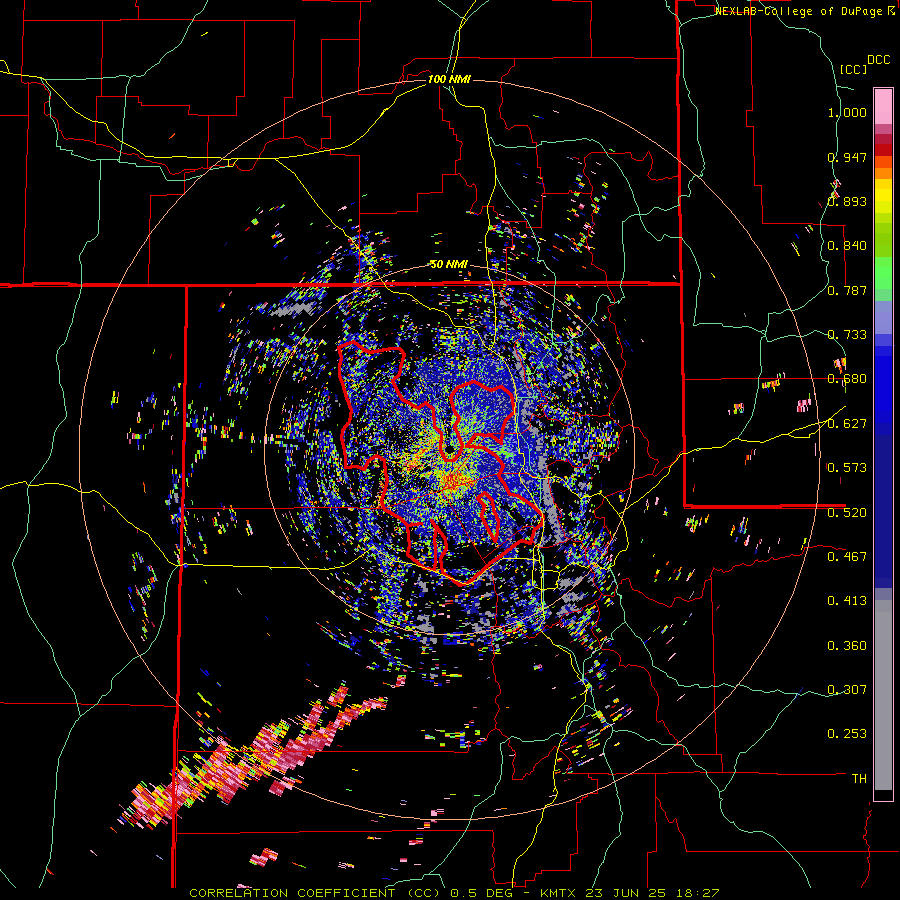The image size is (900, 900).
Task: Click the Correlation Coefficient caption at the bottom
Action: pyautogui.click(x=454, y=893)
